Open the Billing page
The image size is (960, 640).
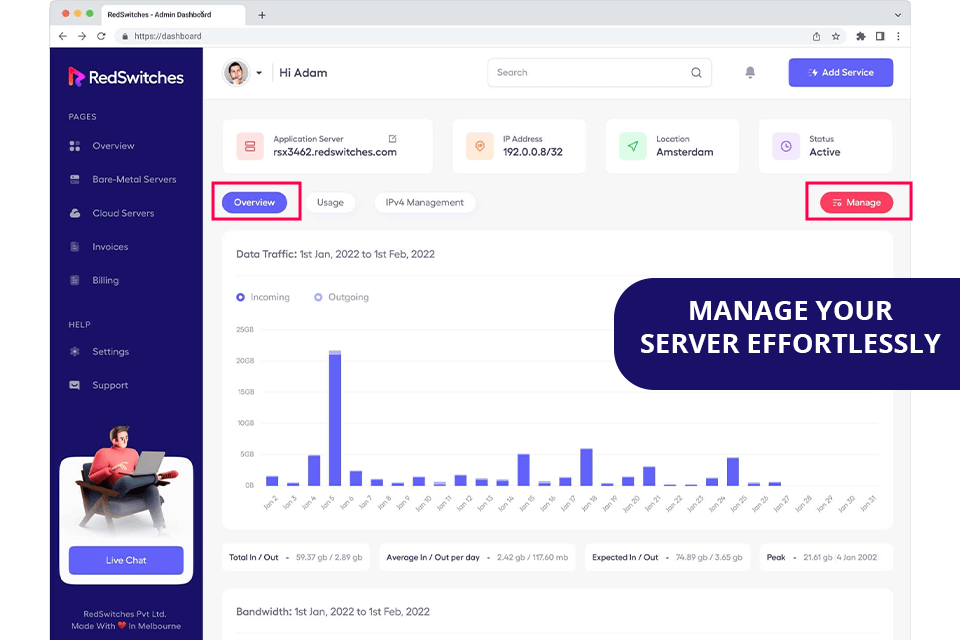click(105, 280)
